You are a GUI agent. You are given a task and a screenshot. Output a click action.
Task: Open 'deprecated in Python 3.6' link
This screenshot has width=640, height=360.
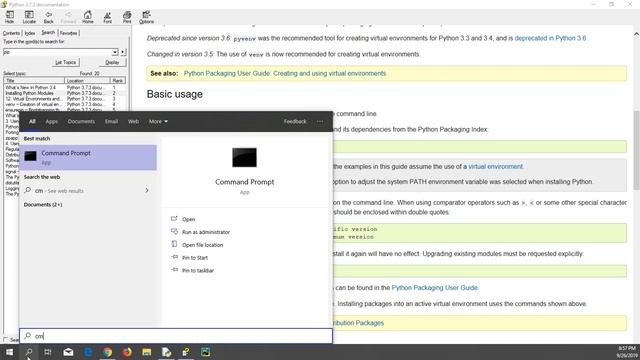550,38
